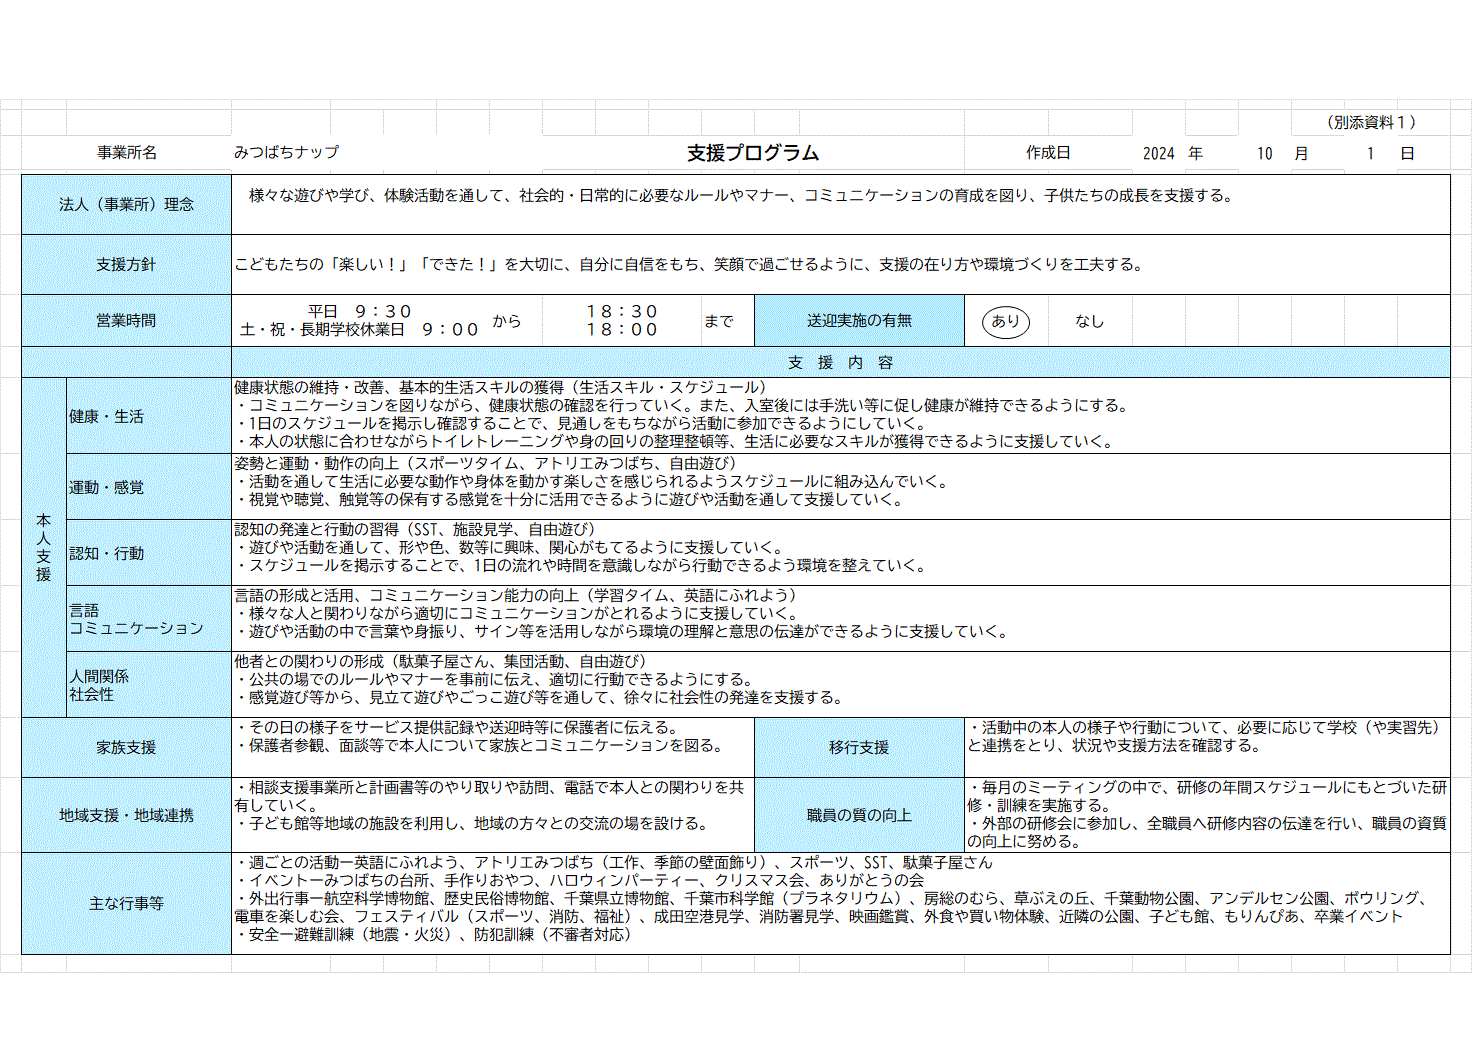Click the line 言語の形成と活用、コミュニケーション能力の向上
Viewport: 1475px width, 1055px height.
pos(515,596)
